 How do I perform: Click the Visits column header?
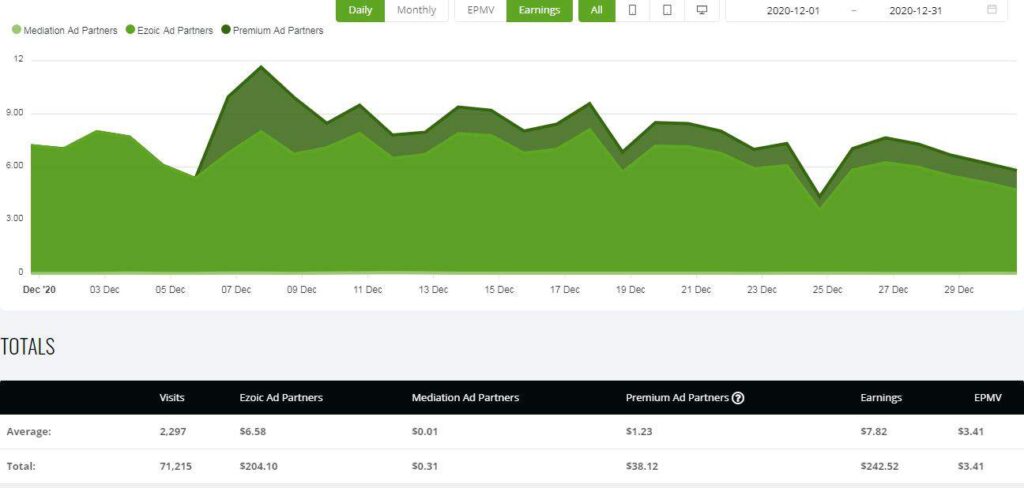point(172,398)
